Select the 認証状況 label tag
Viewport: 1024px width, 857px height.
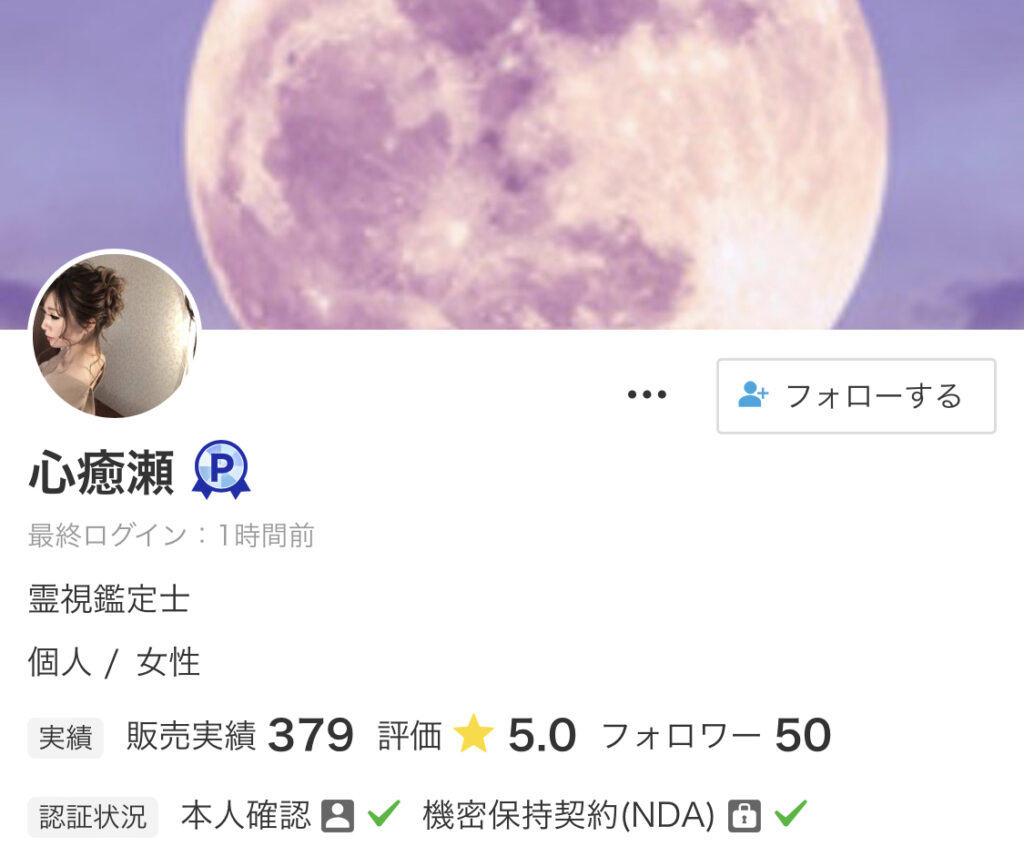click(x=93, y=817)
